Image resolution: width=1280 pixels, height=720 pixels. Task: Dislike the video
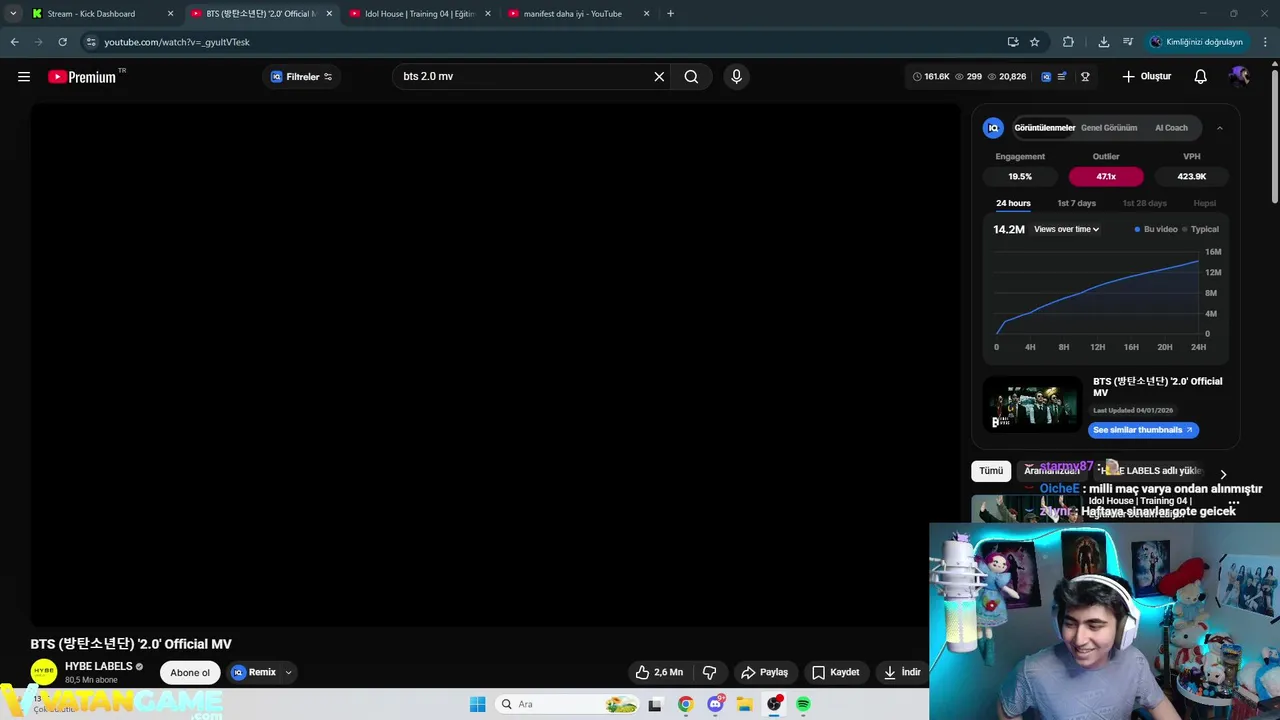(x=709, y=672)
